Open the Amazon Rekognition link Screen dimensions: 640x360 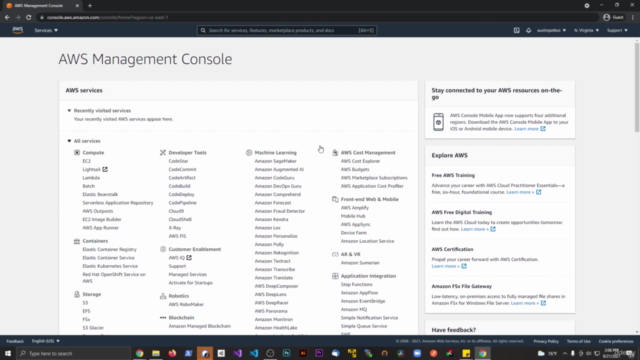click(x=277, y=253)
